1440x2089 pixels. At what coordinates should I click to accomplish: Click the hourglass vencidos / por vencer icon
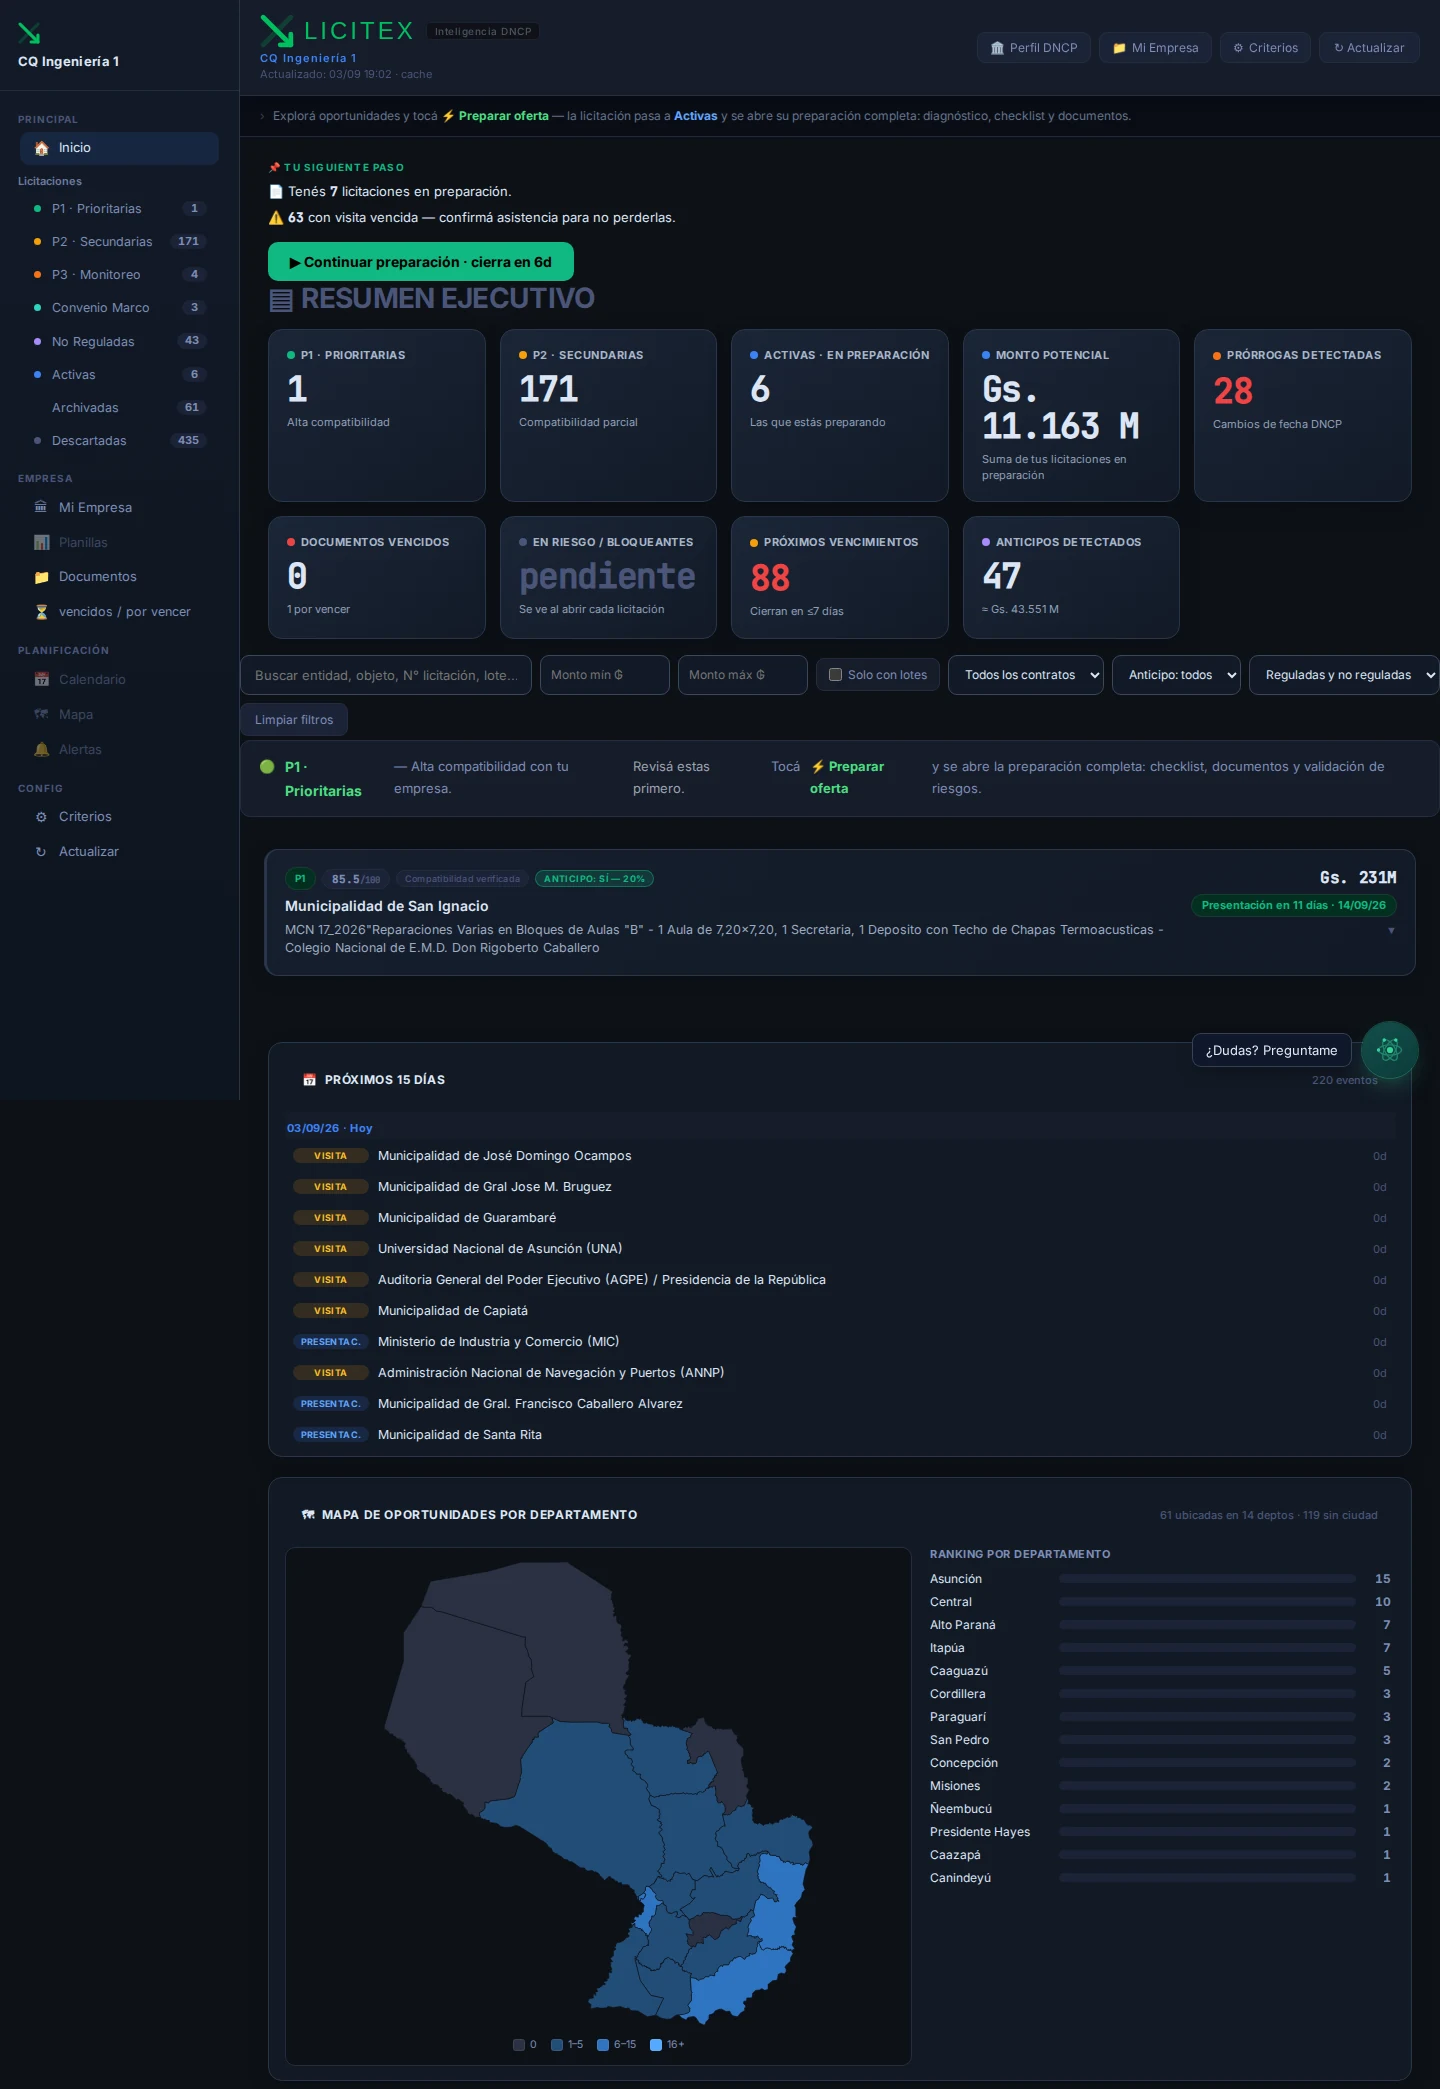41,612
